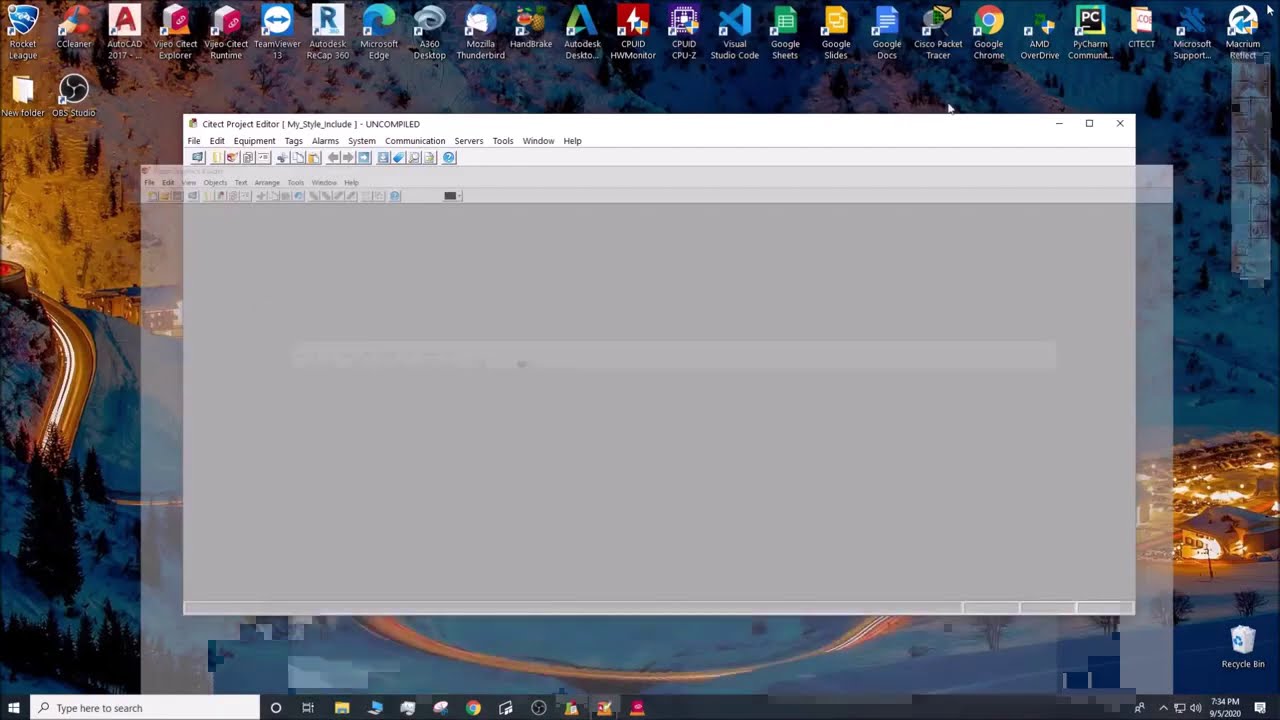Image resolution: width=1280 pixels, height=720 pixels.
Task: Click the Citect Explorer monitor toolbar icon
Action: click(x=198, y=158)
